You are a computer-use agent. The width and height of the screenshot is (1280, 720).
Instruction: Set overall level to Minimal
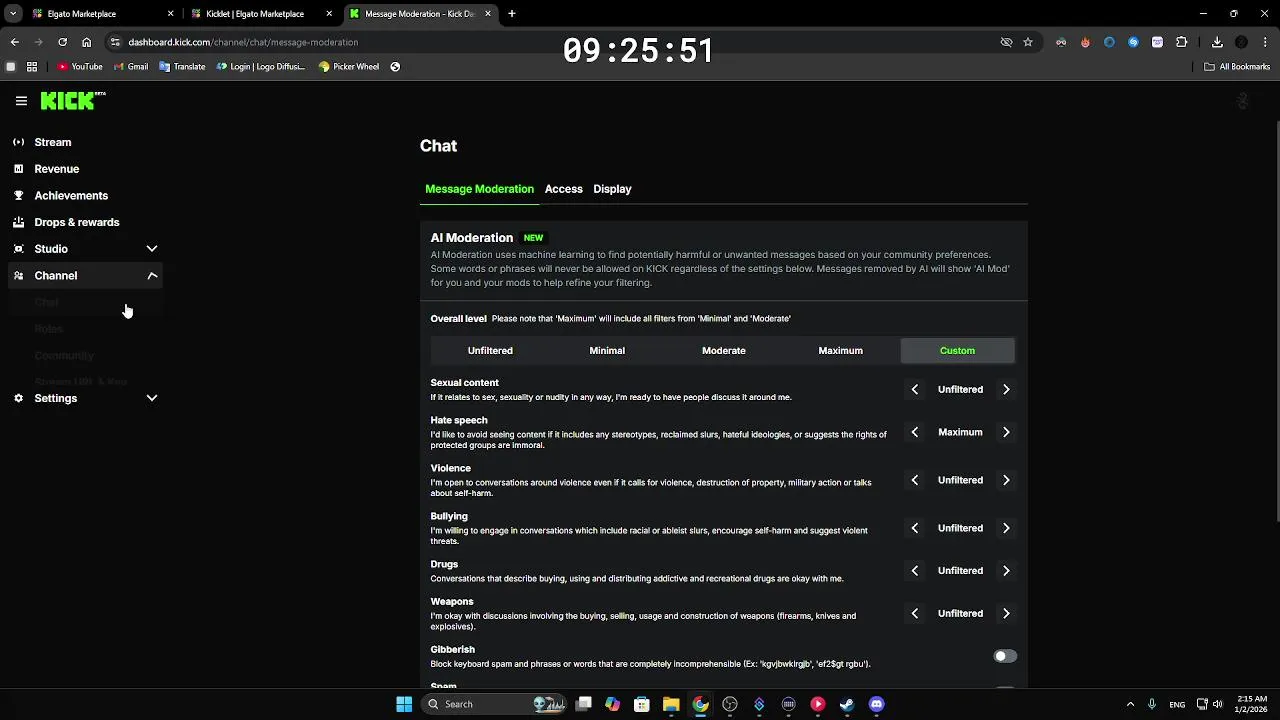(607, 351)
